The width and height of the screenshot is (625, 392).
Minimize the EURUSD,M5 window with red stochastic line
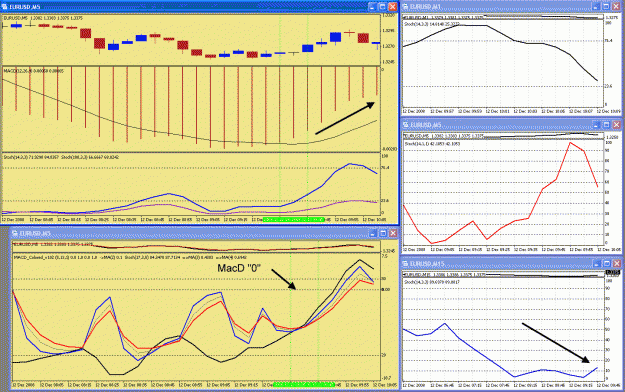(x=596, y=125)
